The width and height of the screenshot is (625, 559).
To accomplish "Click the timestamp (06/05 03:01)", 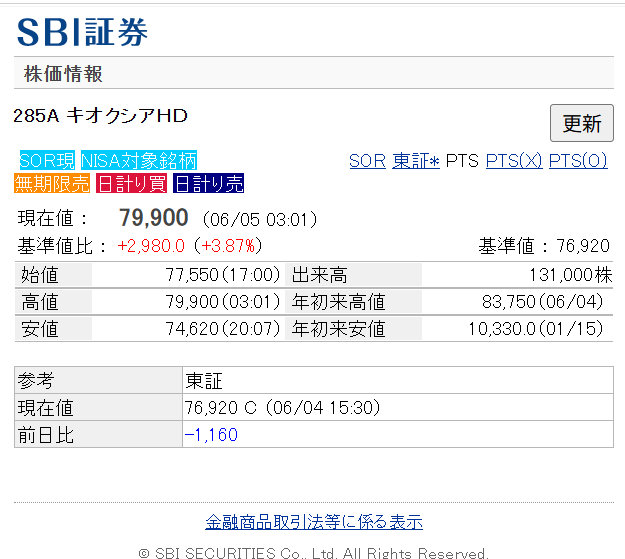I will [260, 220].
